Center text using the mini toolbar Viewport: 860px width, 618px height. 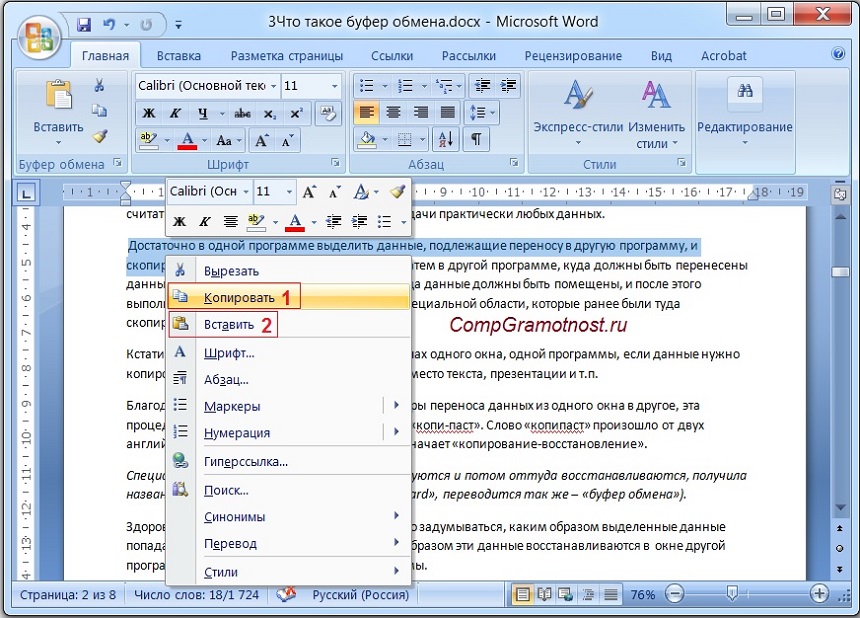click(x=230, y=221)
